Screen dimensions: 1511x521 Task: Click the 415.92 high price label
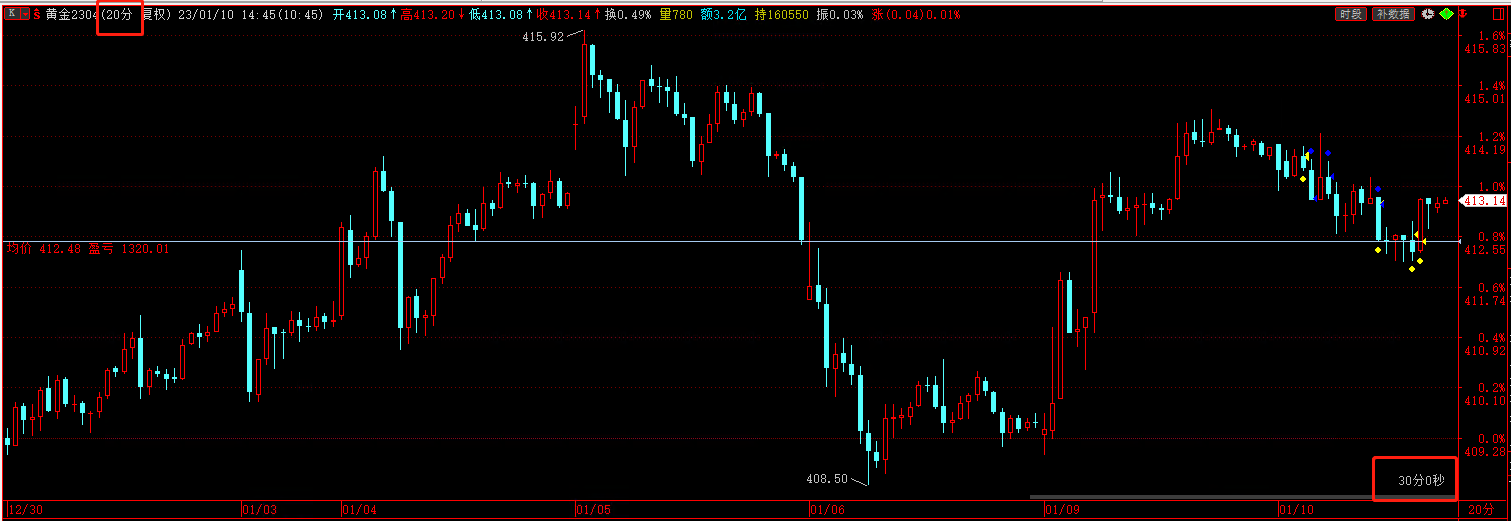pos(543,36)
